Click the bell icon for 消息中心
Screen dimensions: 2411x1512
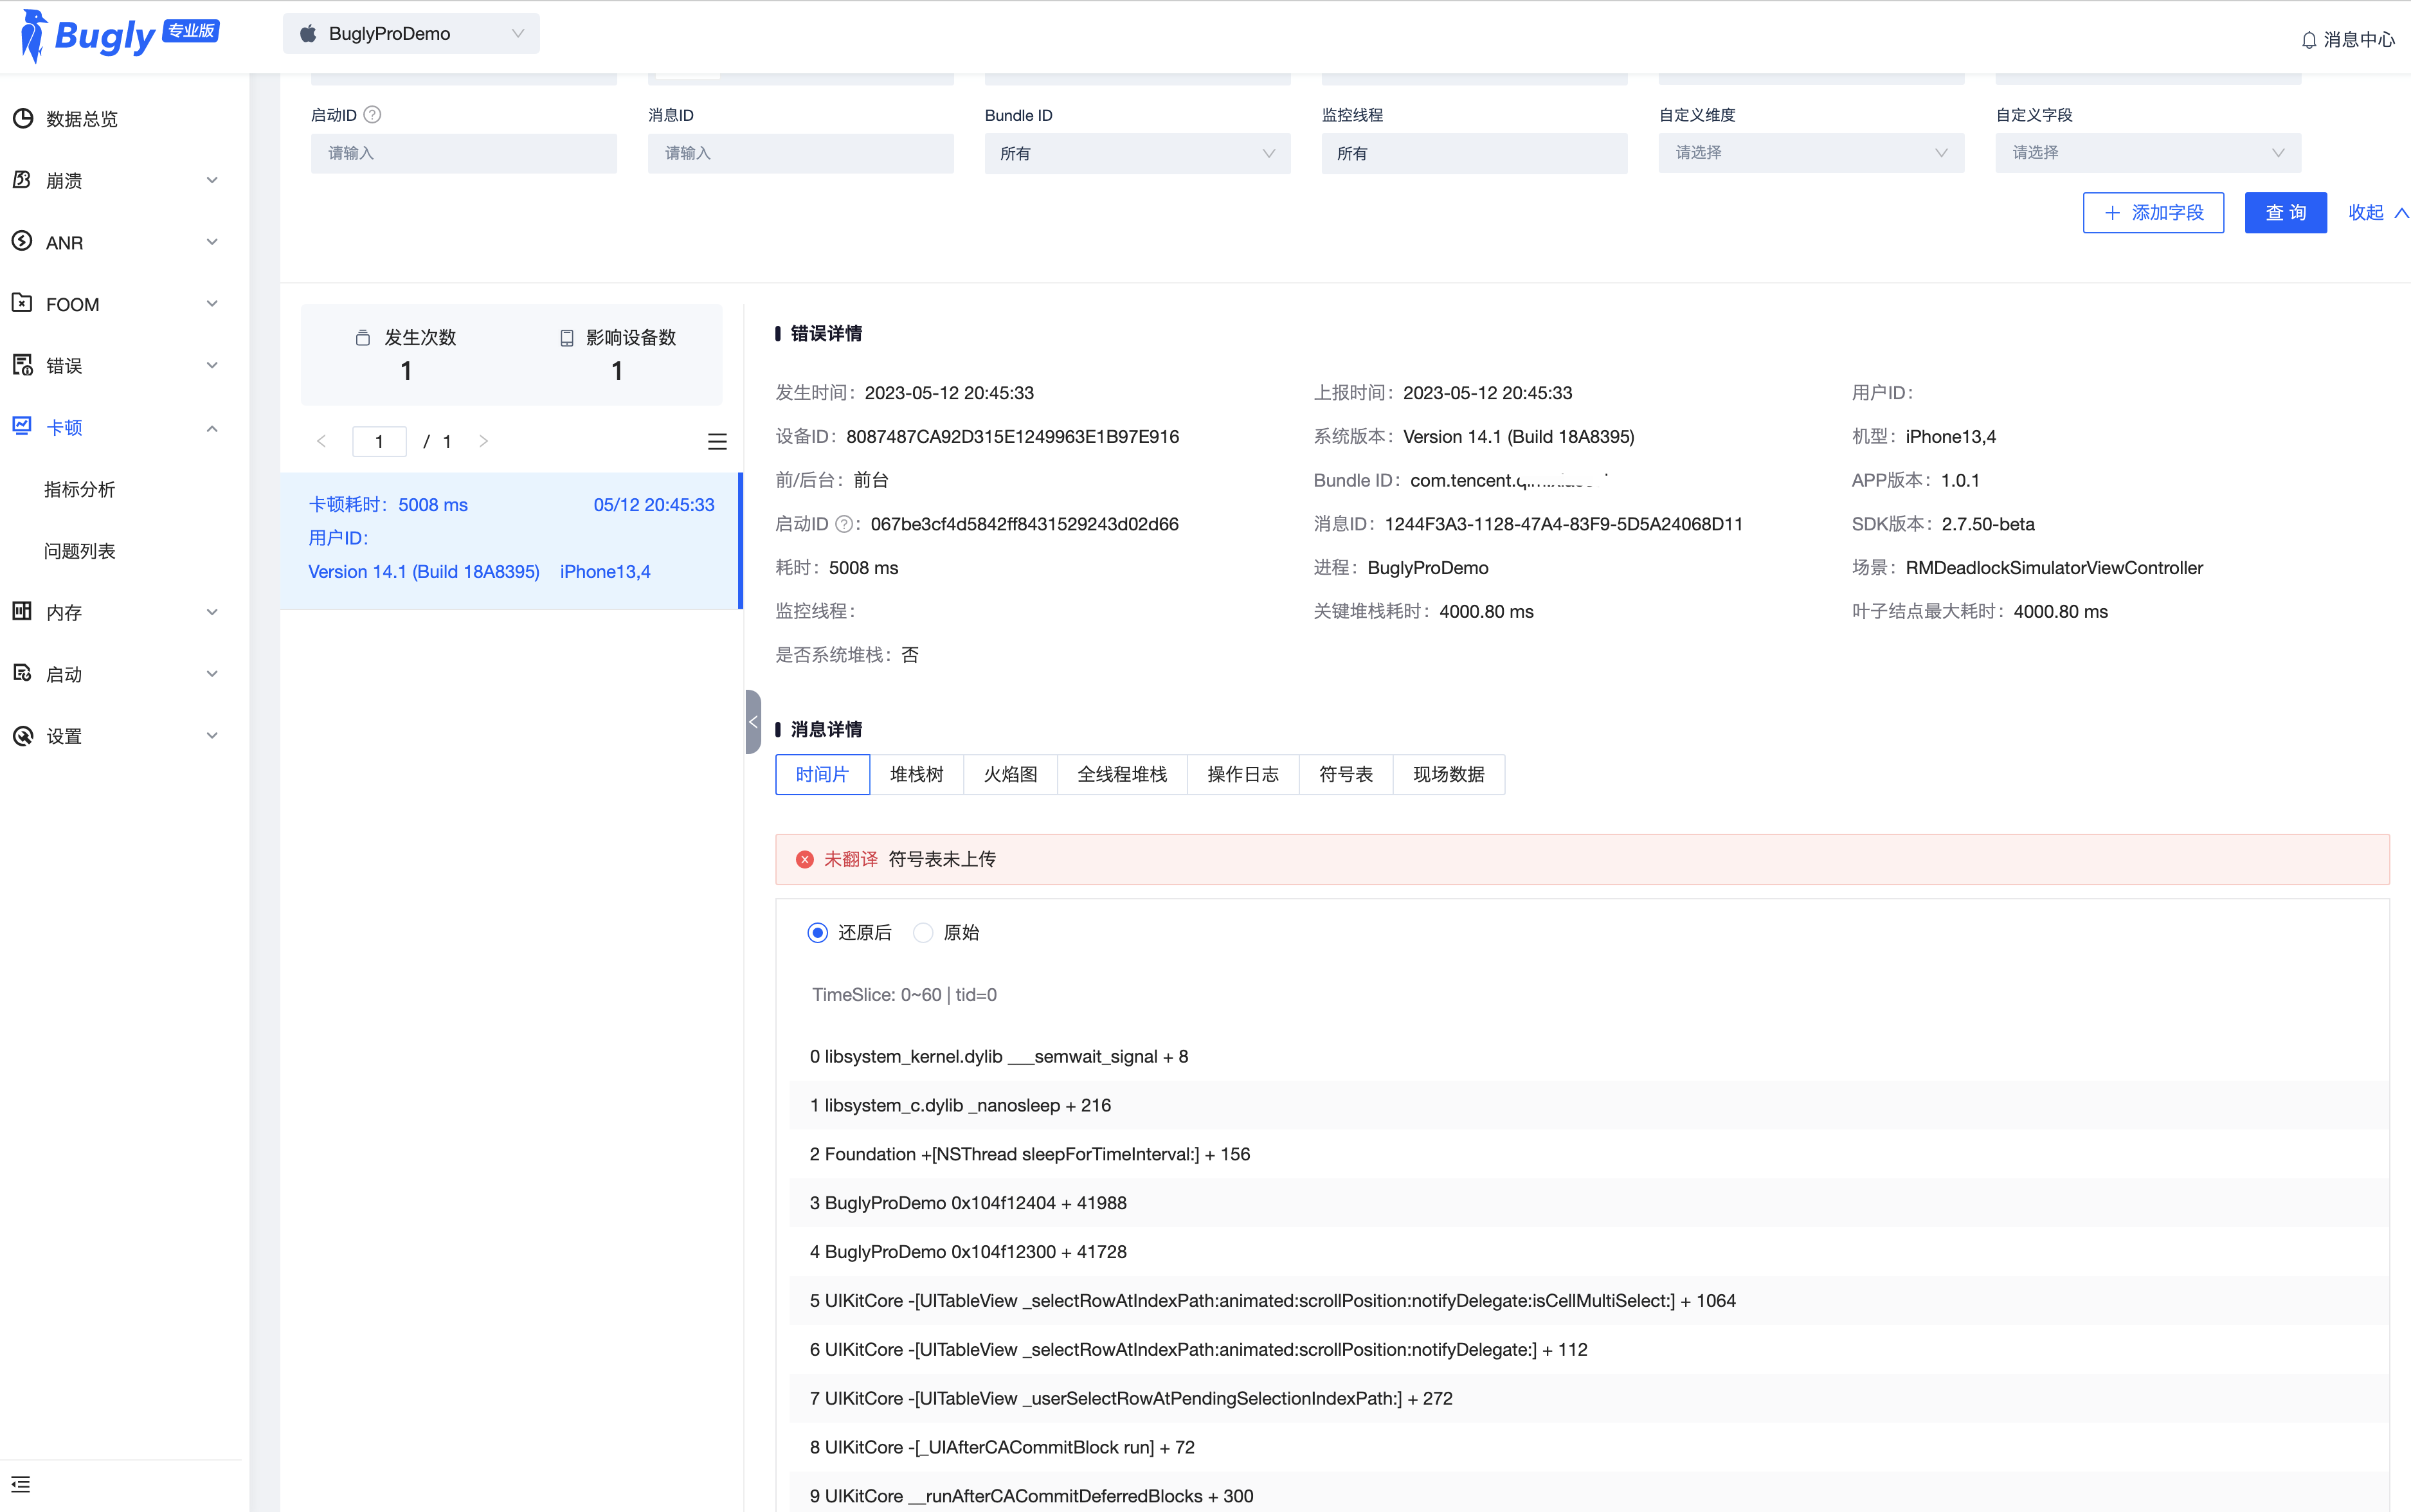2308,39
